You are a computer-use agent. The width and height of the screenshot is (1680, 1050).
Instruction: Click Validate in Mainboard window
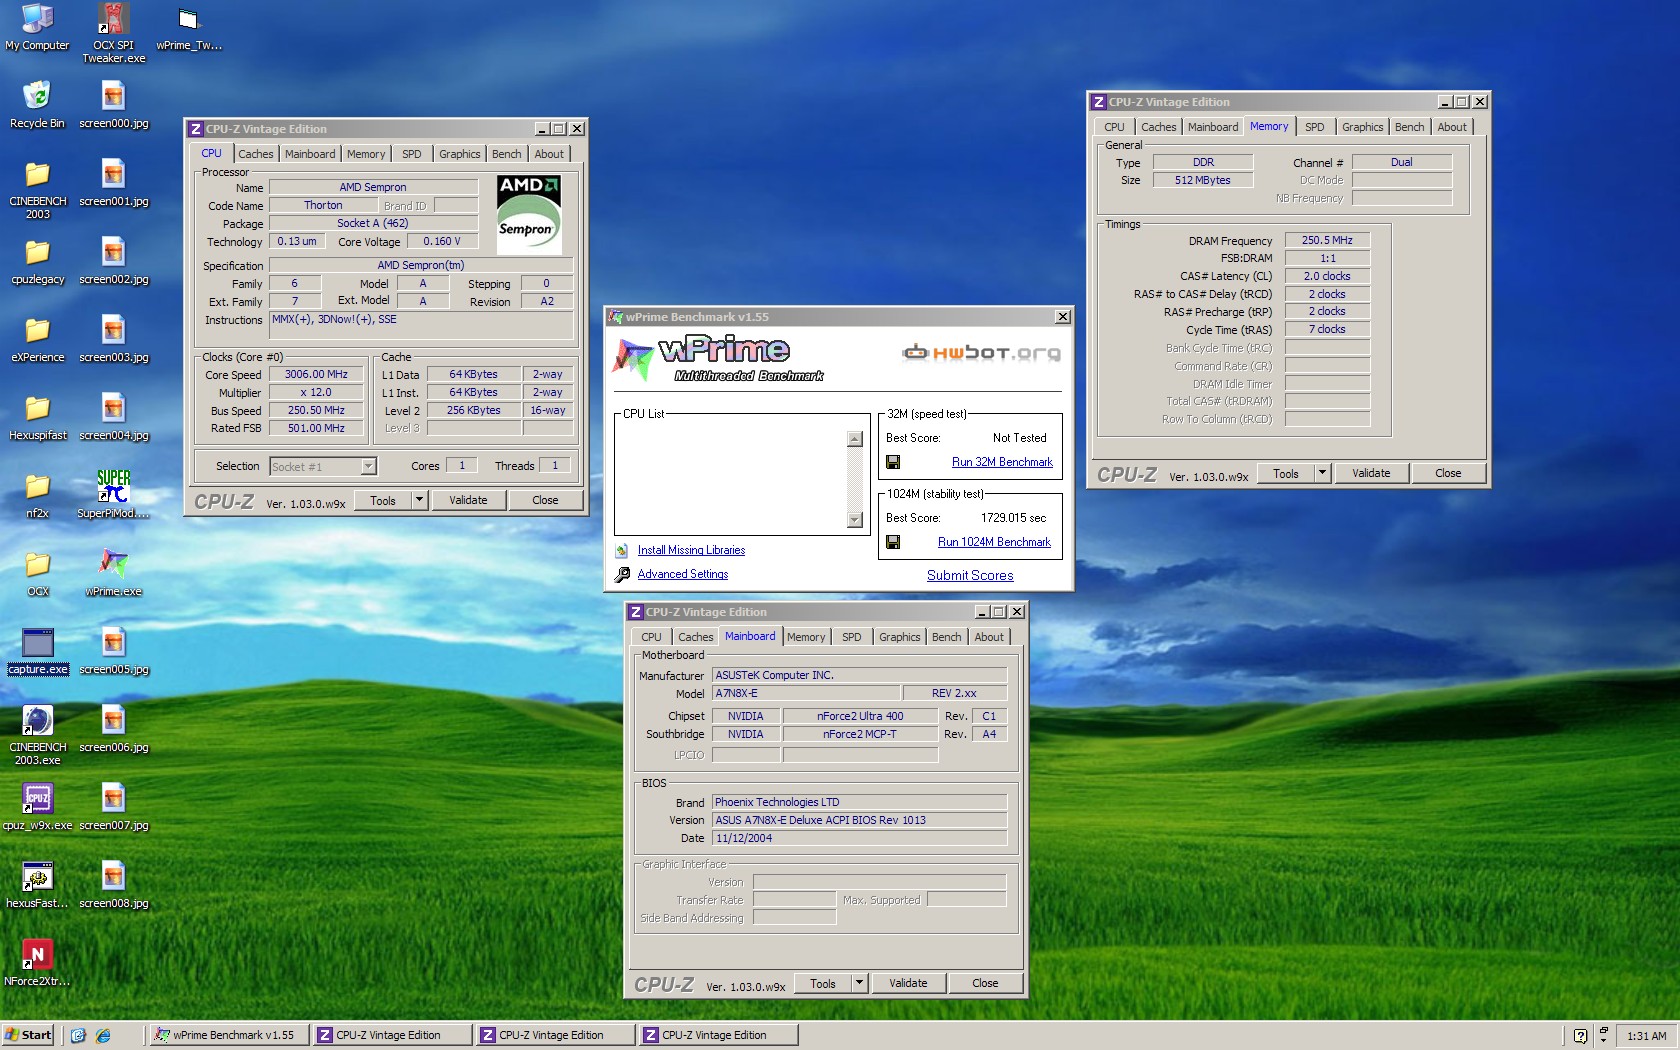[908, 983]
